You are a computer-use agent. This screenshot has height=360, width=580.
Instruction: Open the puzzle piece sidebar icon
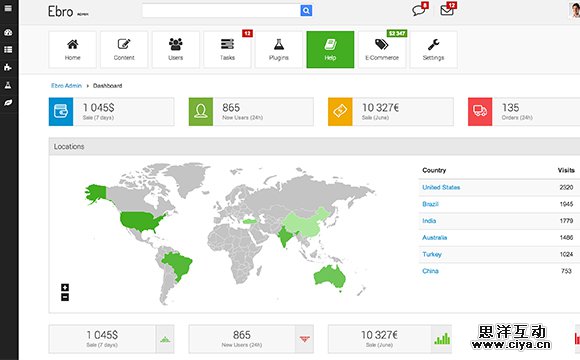point(8,67)
